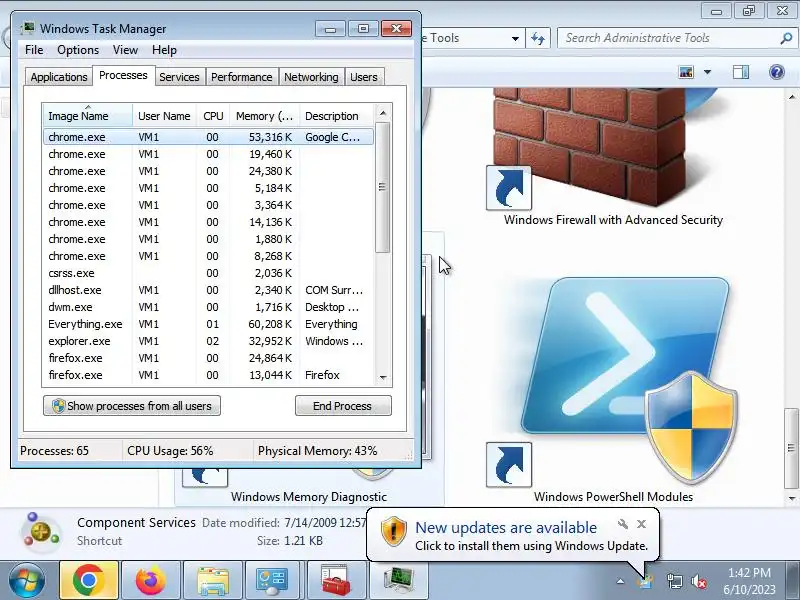Select the firefox.exe row using 24,864 K
Screen dimensions: 800x600
[x=209, y=358]
